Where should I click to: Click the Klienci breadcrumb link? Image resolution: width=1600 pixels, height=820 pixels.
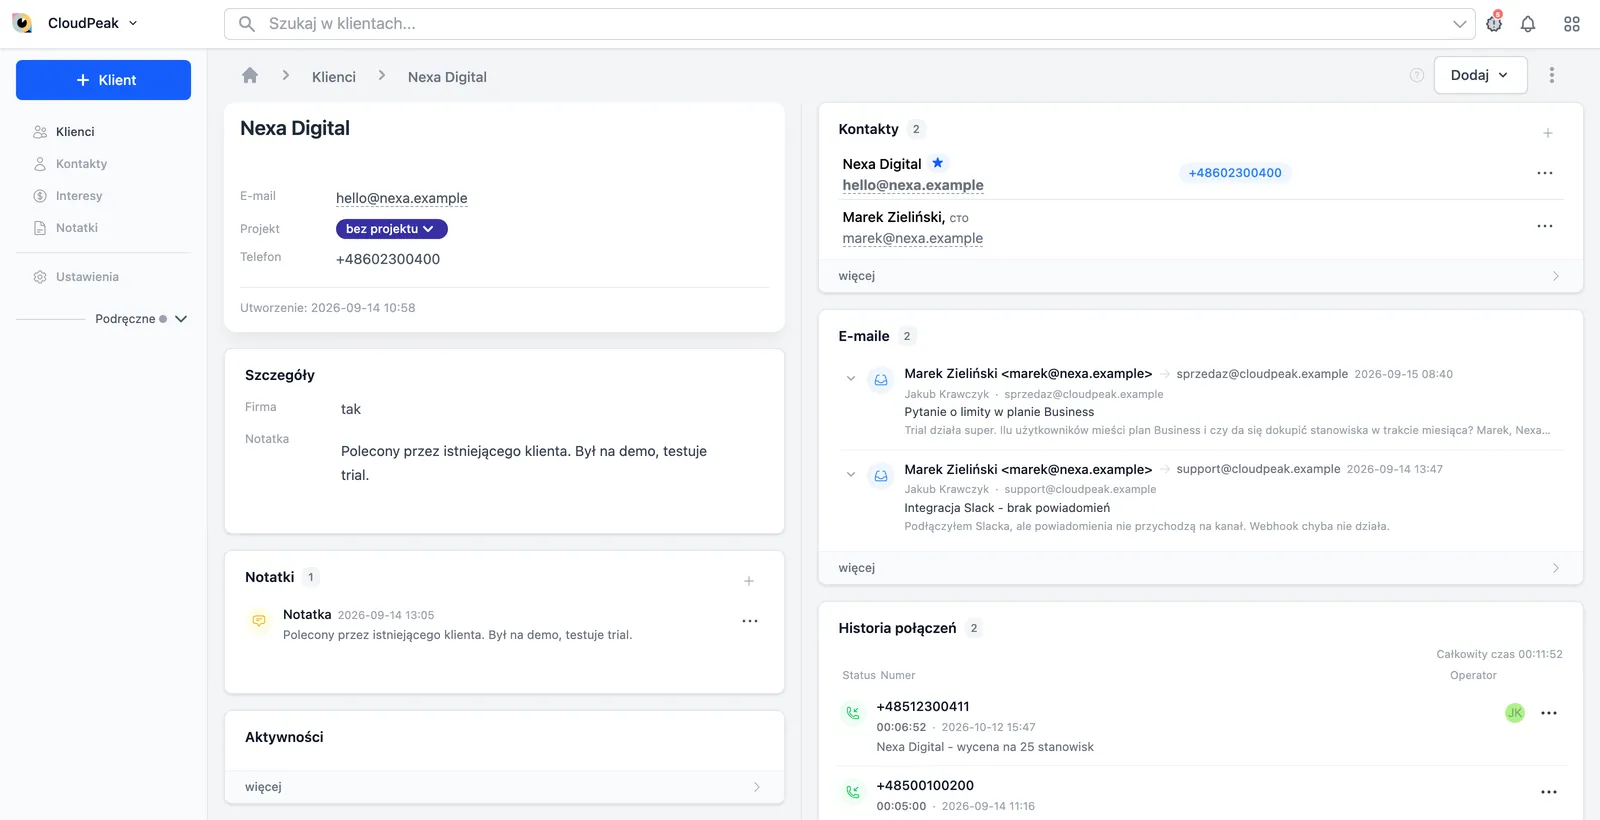pyautogui.click(x=334, y=77)
